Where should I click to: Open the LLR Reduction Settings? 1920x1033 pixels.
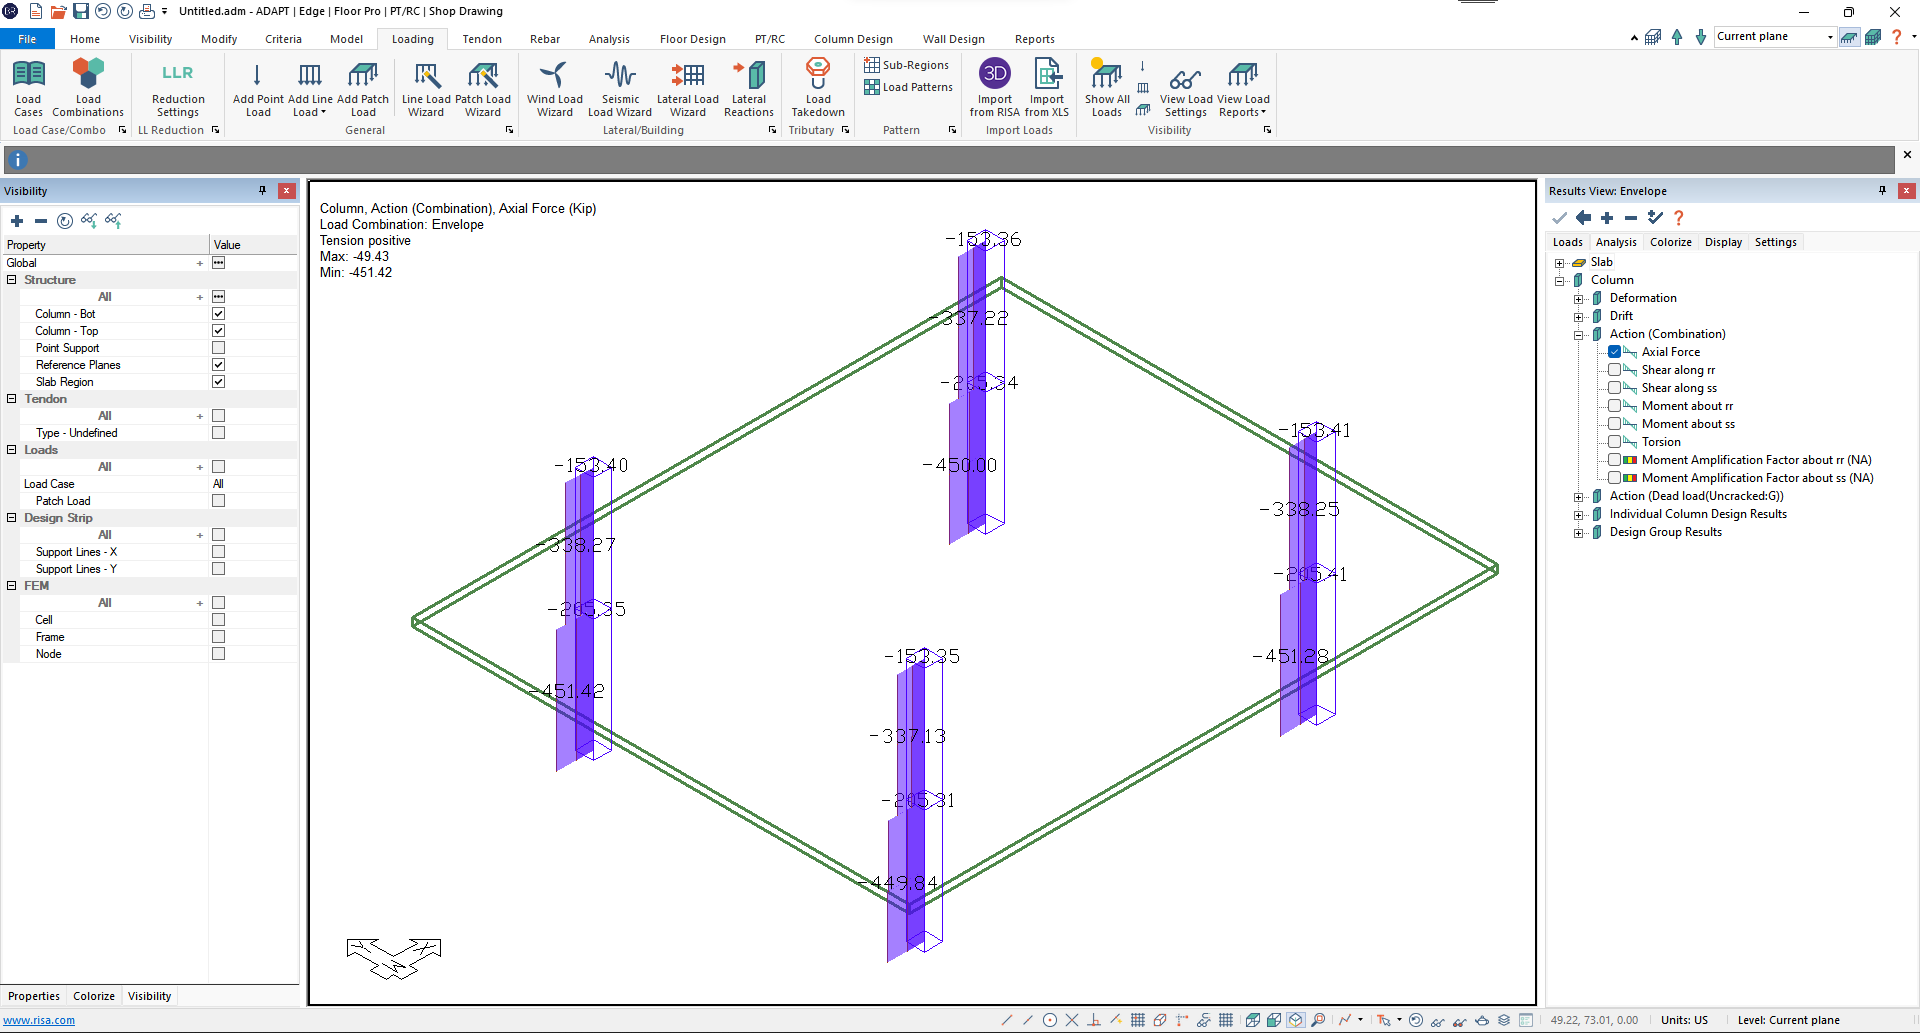(178, 87)
